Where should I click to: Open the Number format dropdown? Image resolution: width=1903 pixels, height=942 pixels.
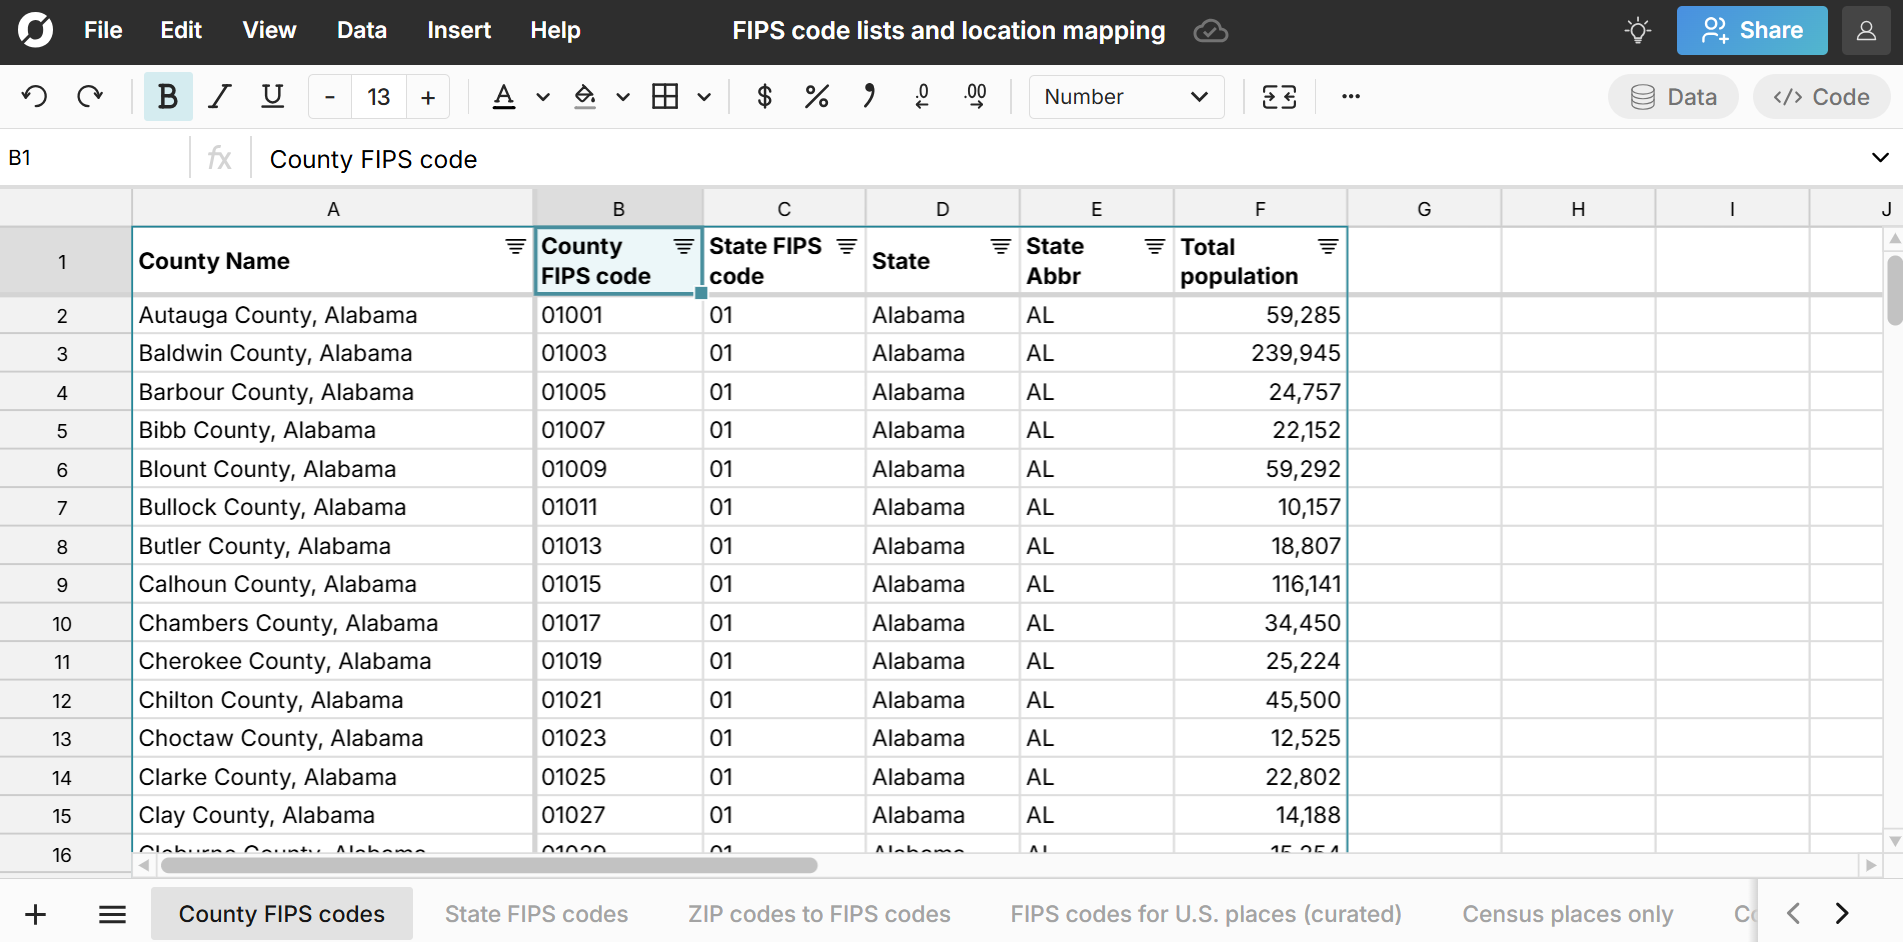pos(1125,97)
